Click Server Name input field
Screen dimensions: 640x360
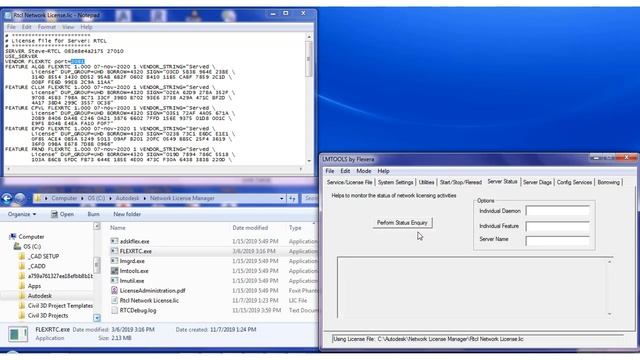558,241
